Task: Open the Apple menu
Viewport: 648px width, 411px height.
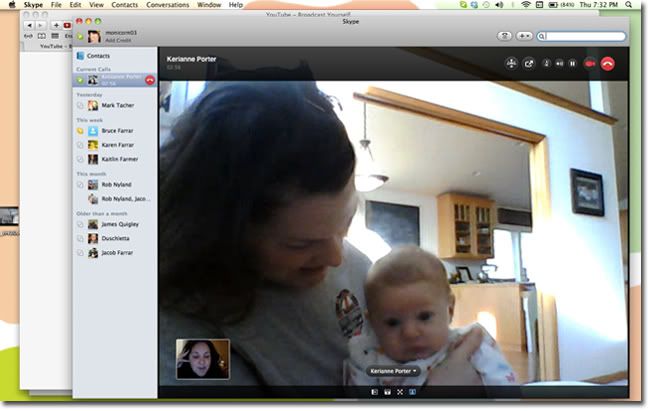Action: 12,5
